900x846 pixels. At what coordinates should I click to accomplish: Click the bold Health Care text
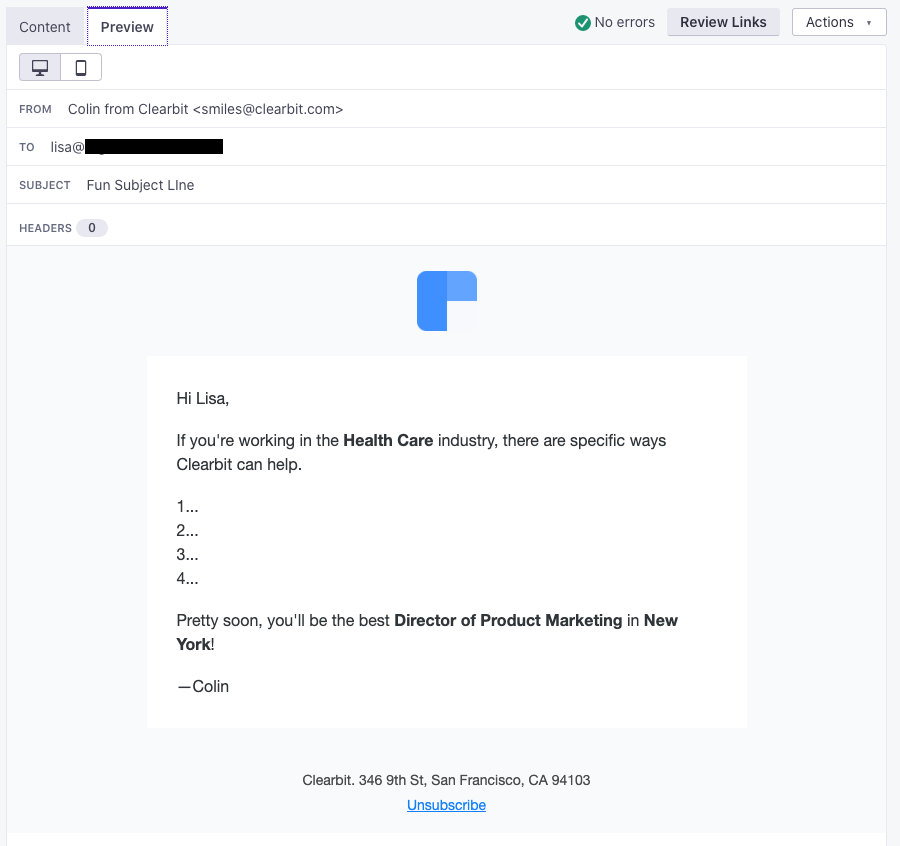point(388,440)
